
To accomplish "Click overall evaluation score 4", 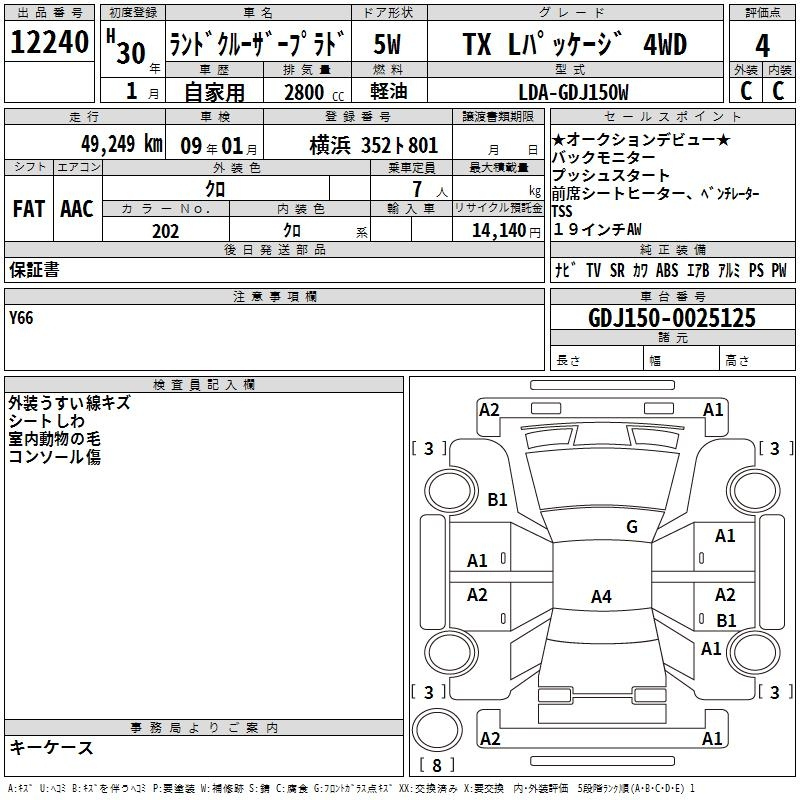I will (762, 46).
